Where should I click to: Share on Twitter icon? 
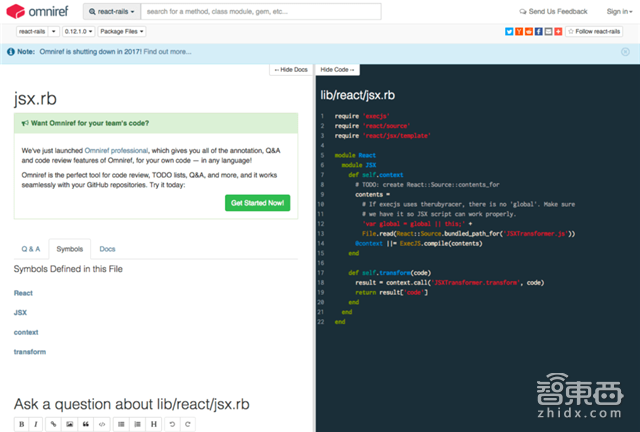click(510, 31)
